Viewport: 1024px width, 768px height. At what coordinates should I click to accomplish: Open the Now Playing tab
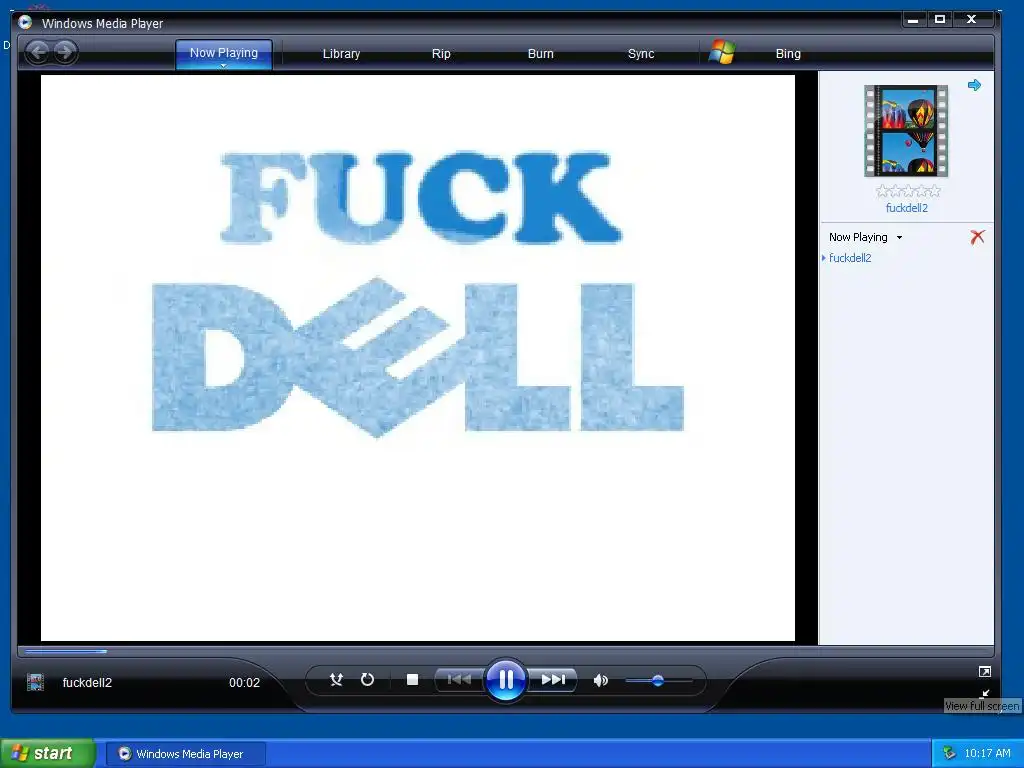(x=223, y=53)
